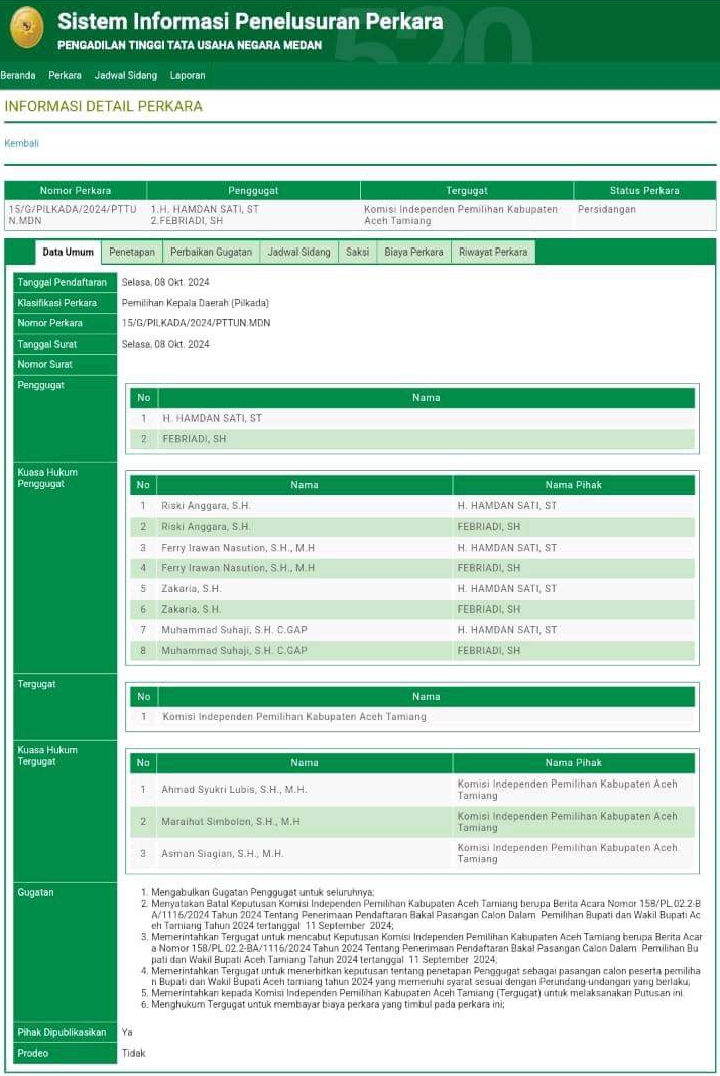Click the Nomor Perkara column header
This screenshot has height=1076, width=720.
76,190
